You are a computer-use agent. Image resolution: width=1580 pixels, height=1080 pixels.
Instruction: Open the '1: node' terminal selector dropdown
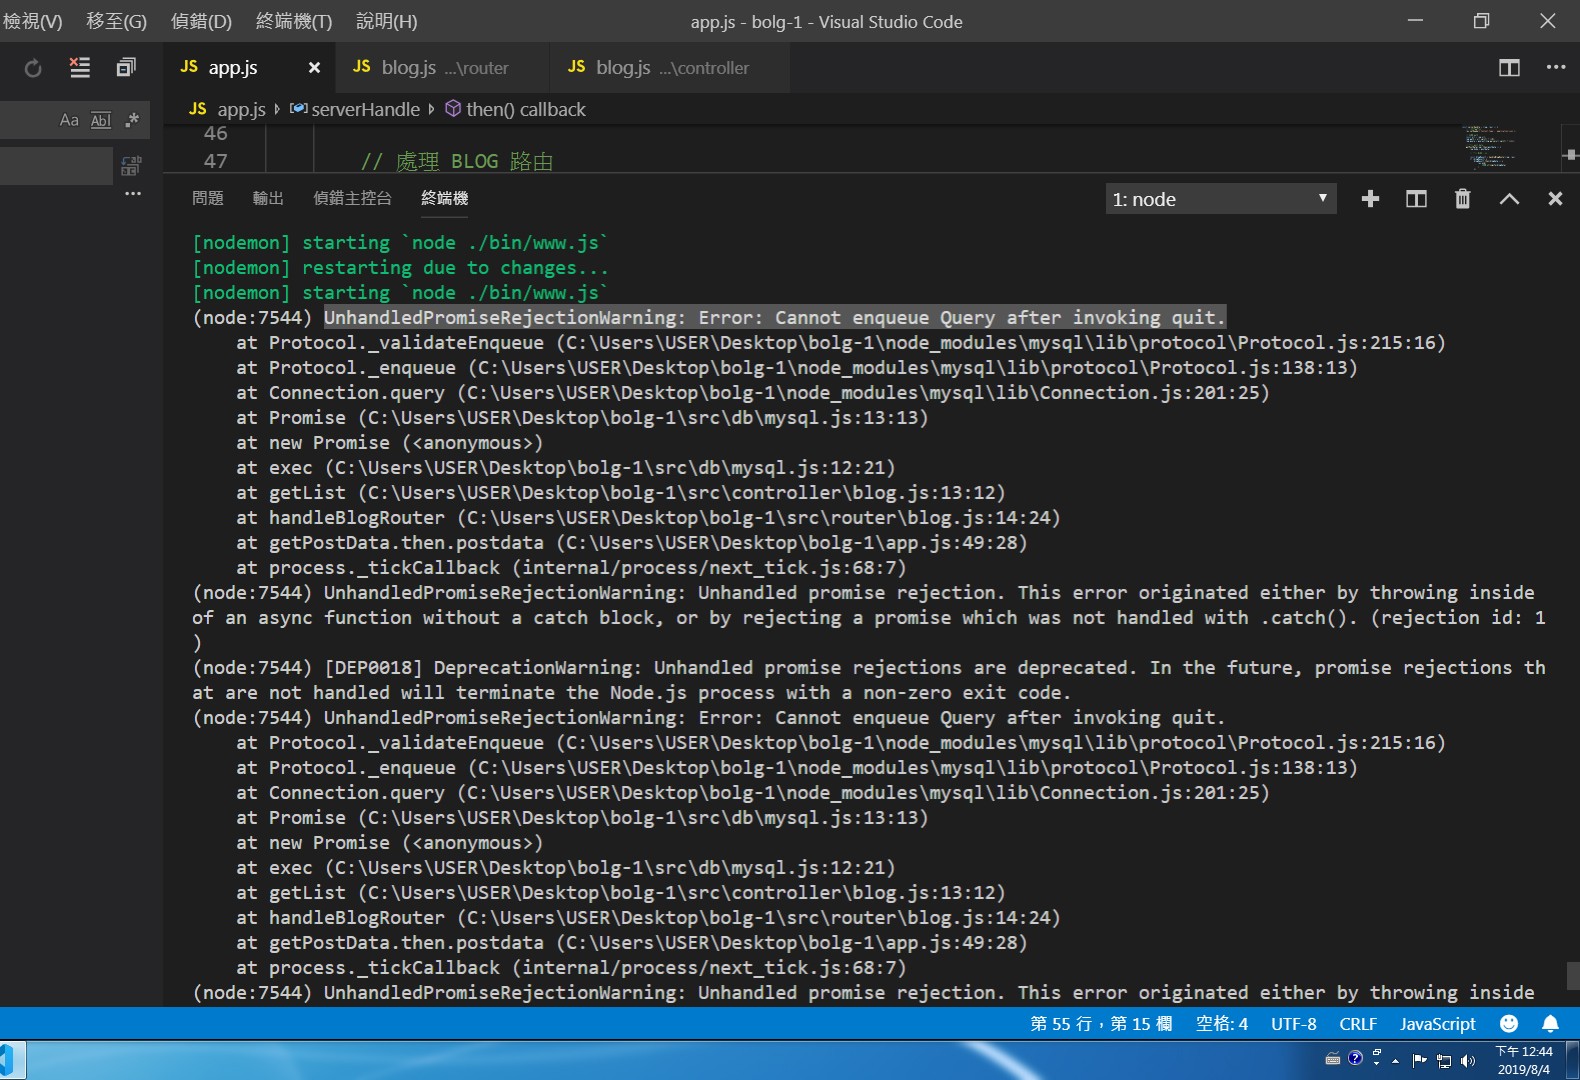(x=1220, y=199)
